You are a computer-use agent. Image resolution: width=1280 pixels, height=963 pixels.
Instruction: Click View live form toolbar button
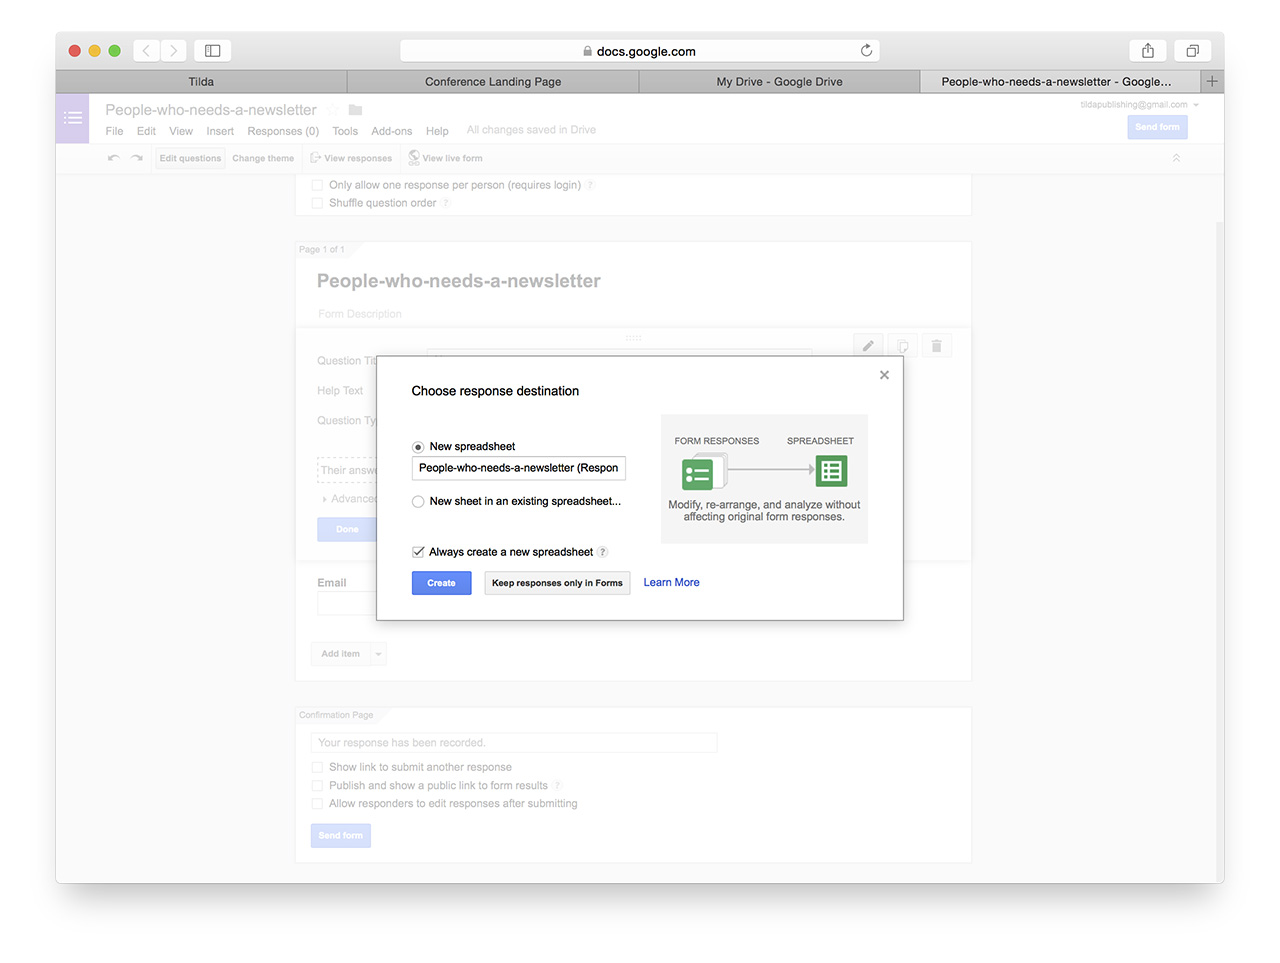[446, 158]
